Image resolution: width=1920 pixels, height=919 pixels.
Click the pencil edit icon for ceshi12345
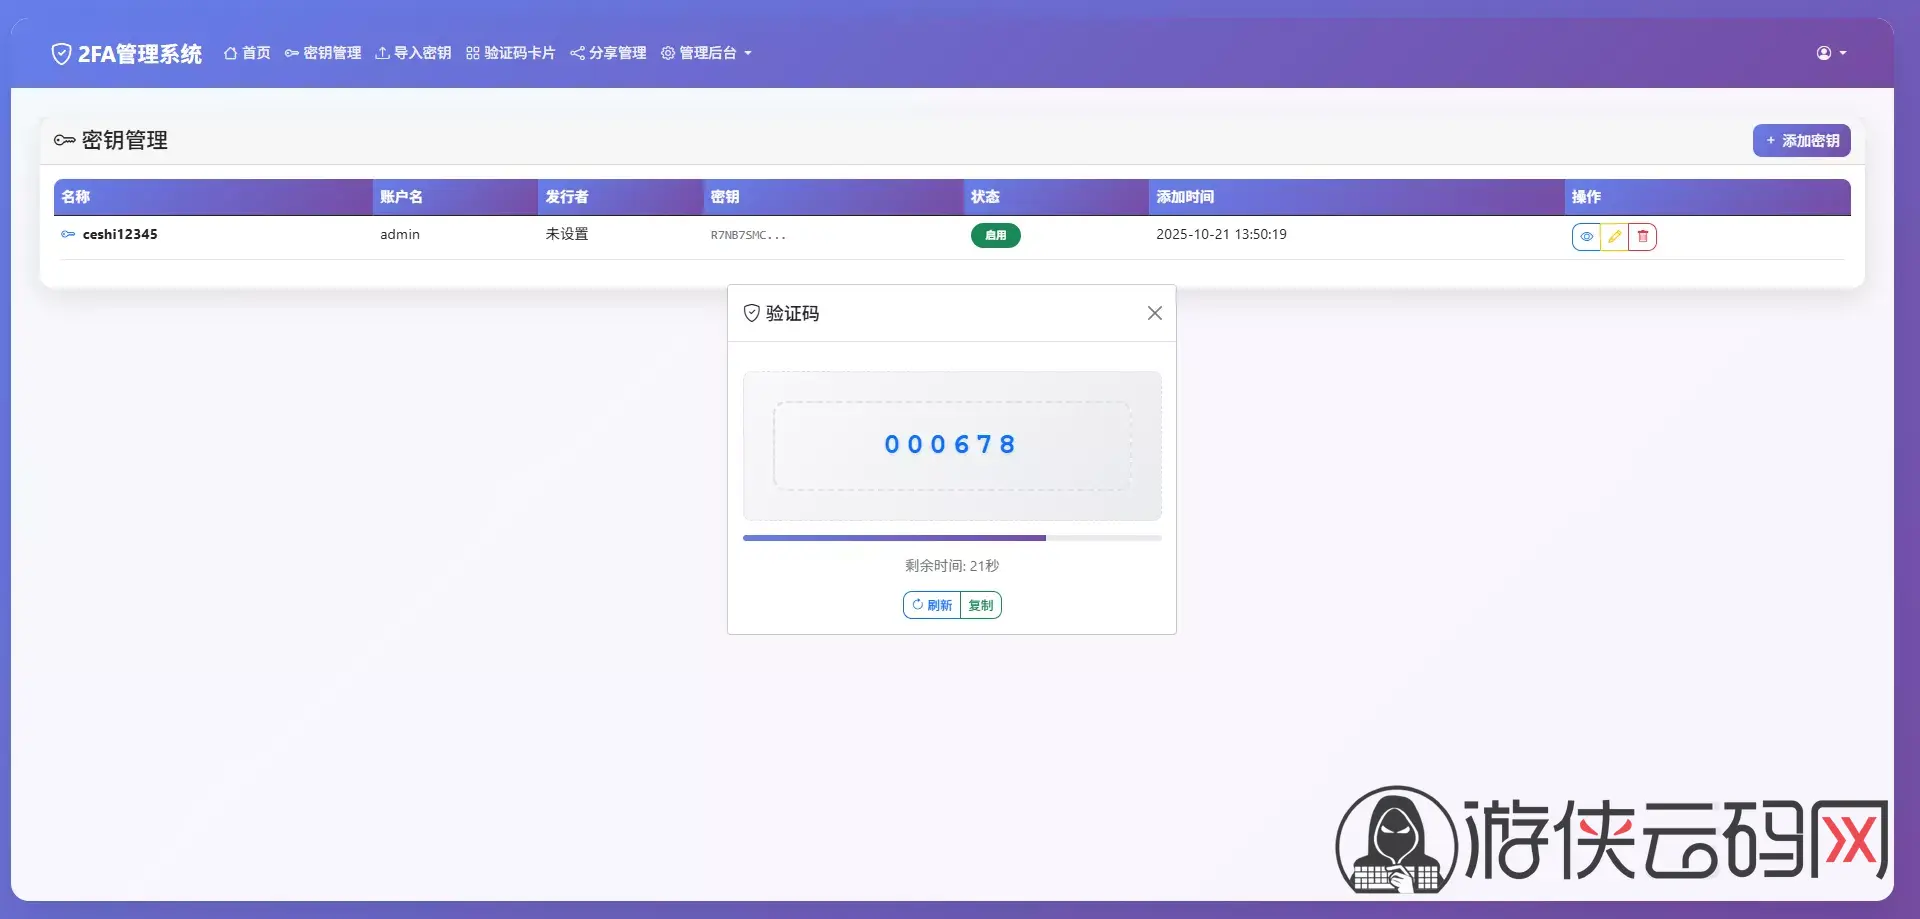[x=1614, y=237]
